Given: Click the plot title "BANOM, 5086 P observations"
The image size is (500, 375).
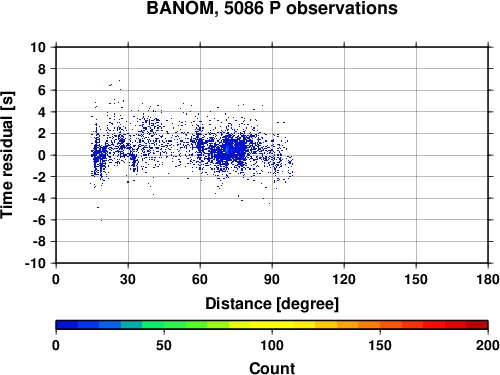Looking at the screenshot, I should [272, 8].
